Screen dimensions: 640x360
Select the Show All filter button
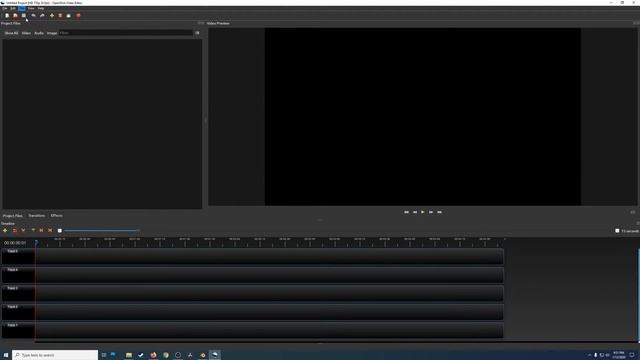point(11,33)
